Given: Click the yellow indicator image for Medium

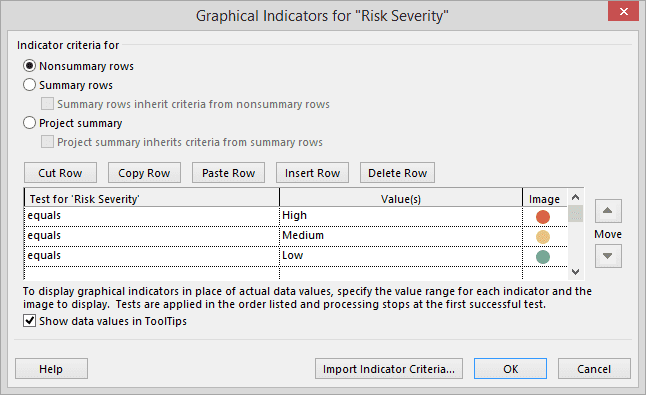Looking at the screenshot, I should pos(543,237).
